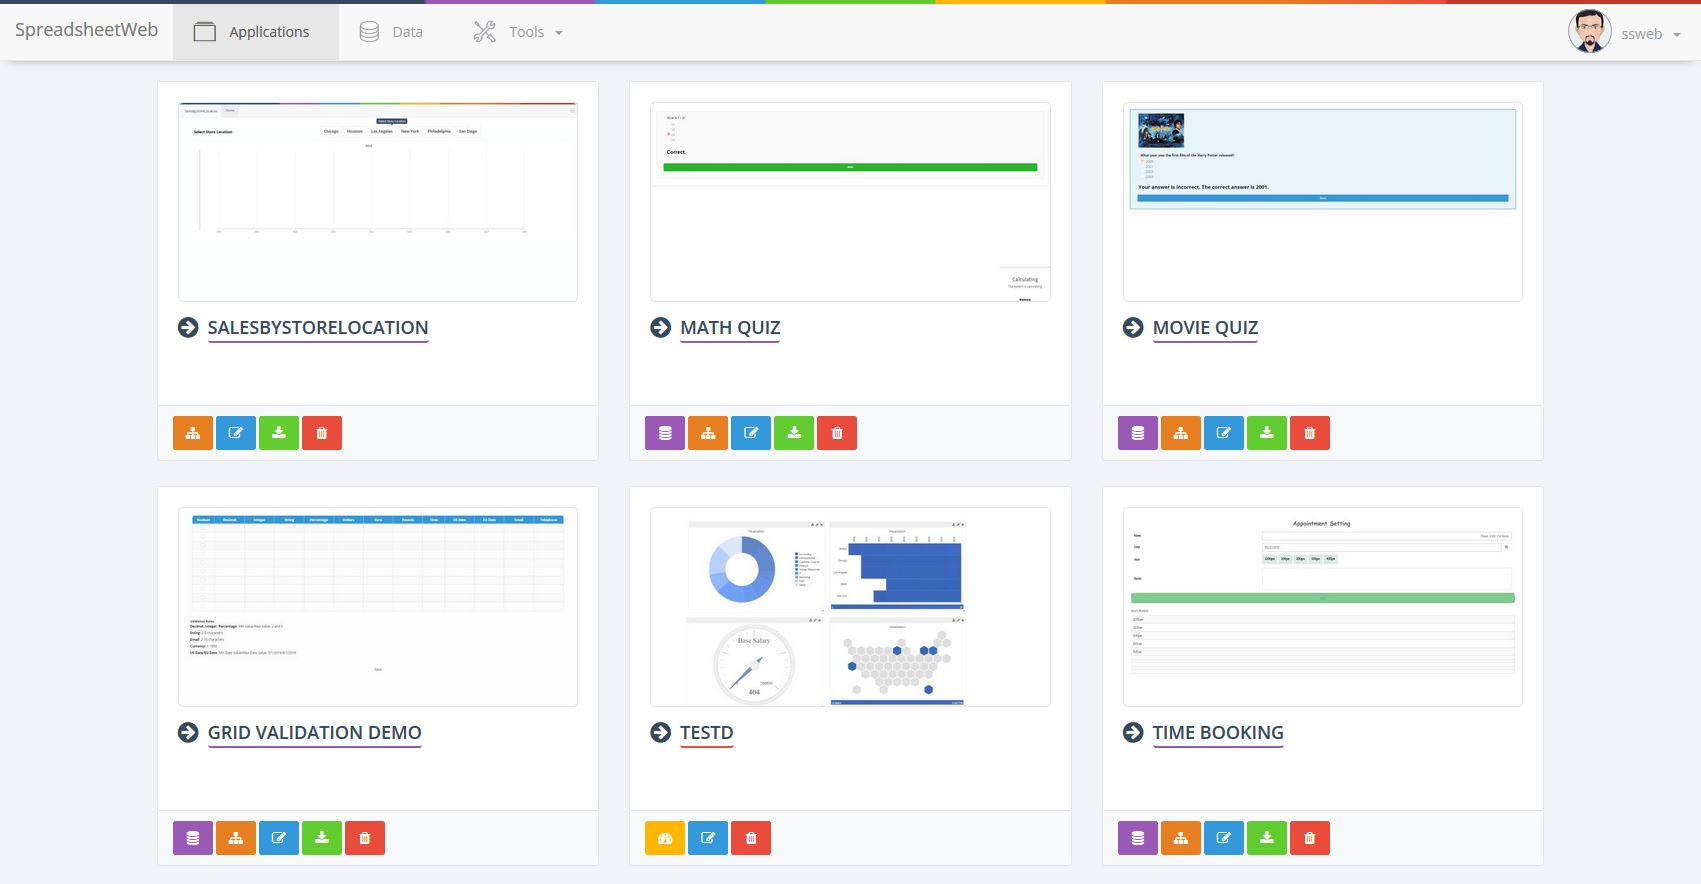Open hierarchy icon for GRID VALIDATION DEMO
This screenshot has width=1701, height=884.
pyautogui.click(x=236, y=838)
